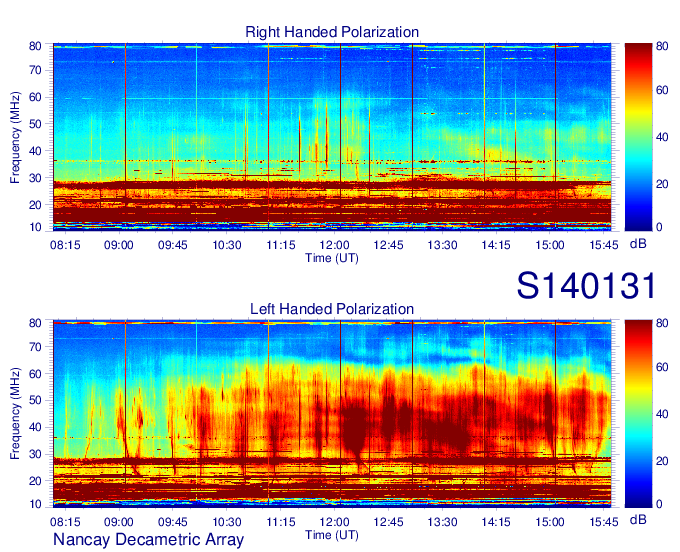Click '11:15' time tick under Right Handed plot

pyautogui.click(x=281, y=245)
